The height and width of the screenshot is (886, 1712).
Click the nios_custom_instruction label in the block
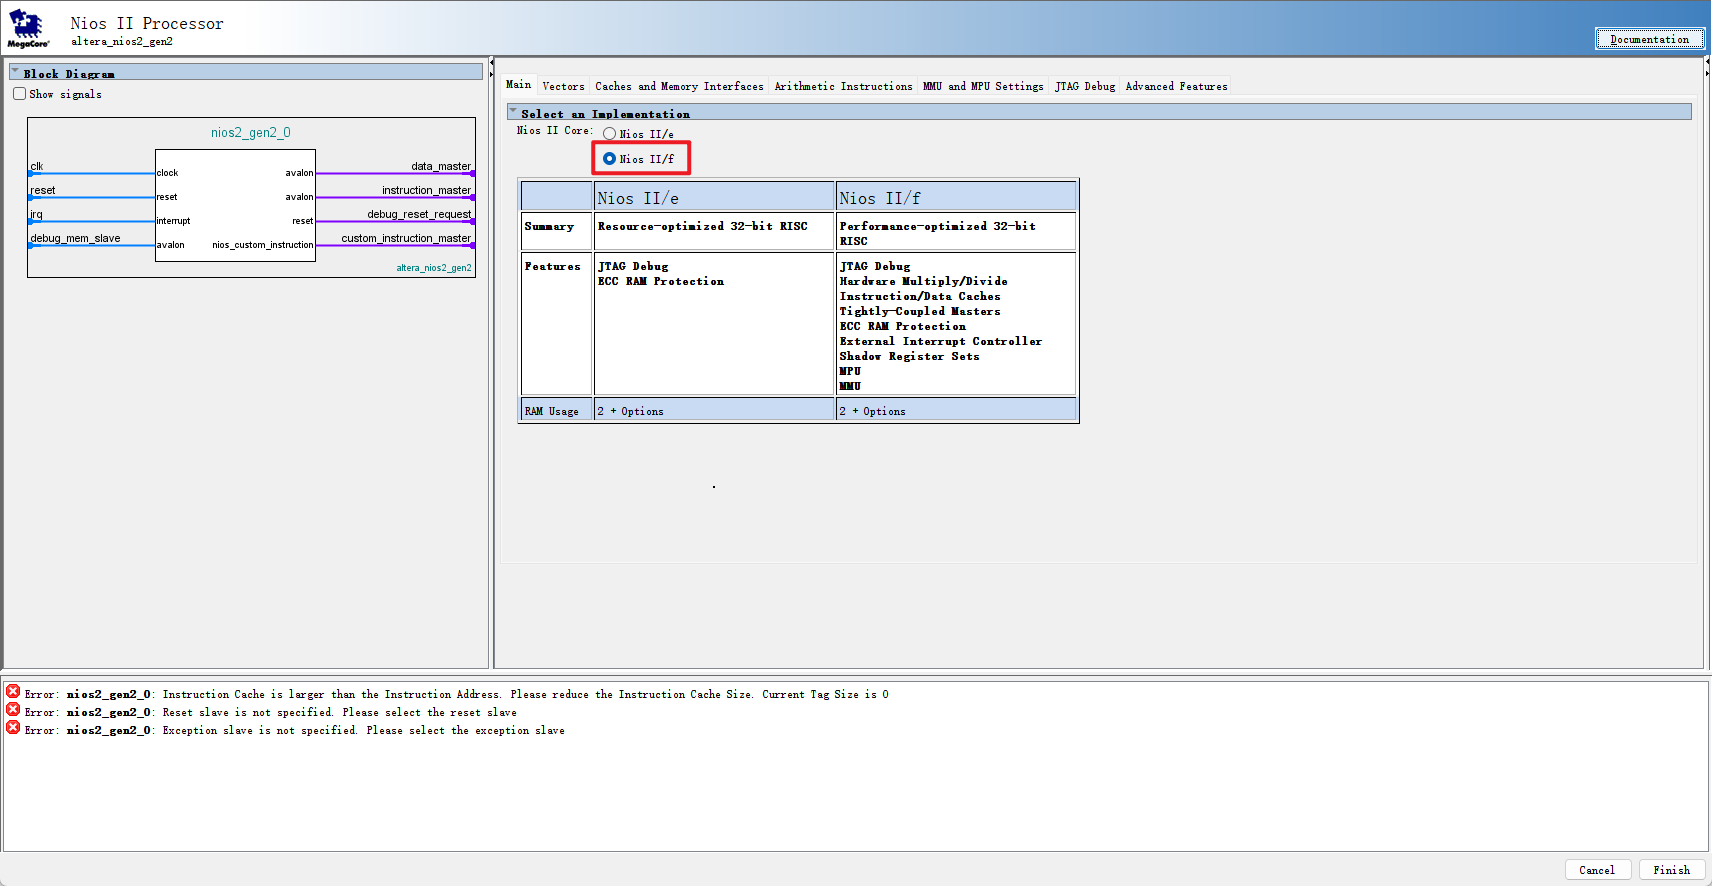coord(262,245)
